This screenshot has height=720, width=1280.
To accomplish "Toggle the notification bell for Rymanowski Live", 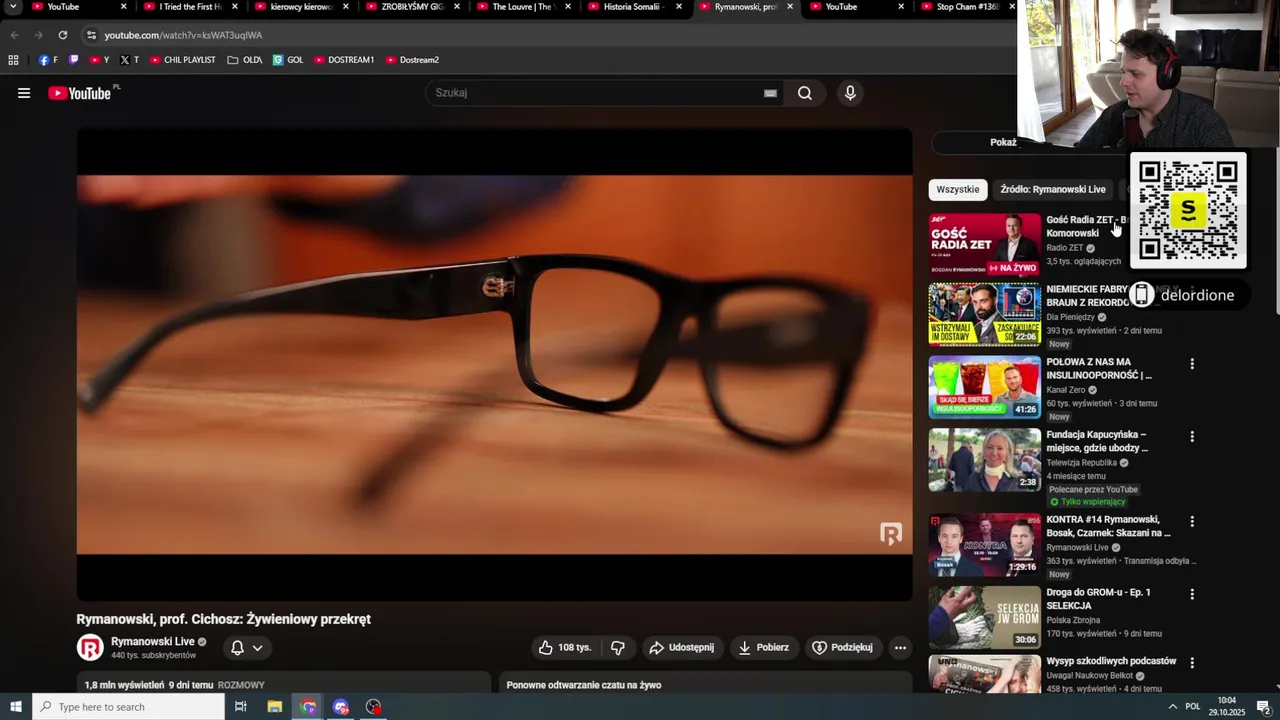I will tap(237, 648).
